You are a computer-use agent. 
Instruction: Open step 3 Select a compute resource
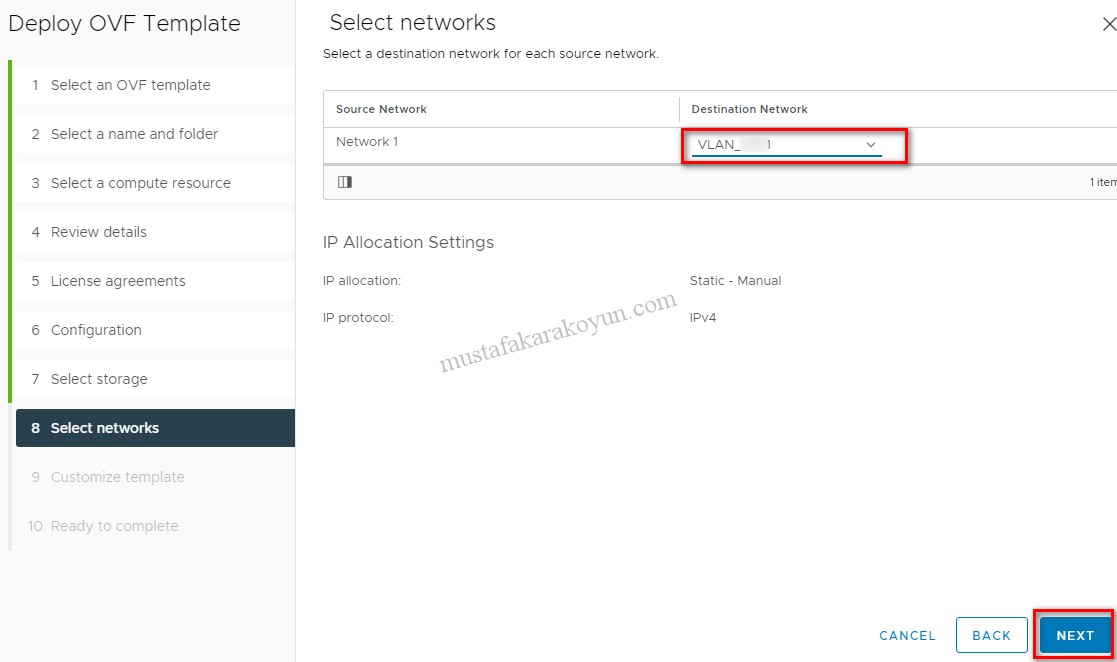[x=140, y=183]
